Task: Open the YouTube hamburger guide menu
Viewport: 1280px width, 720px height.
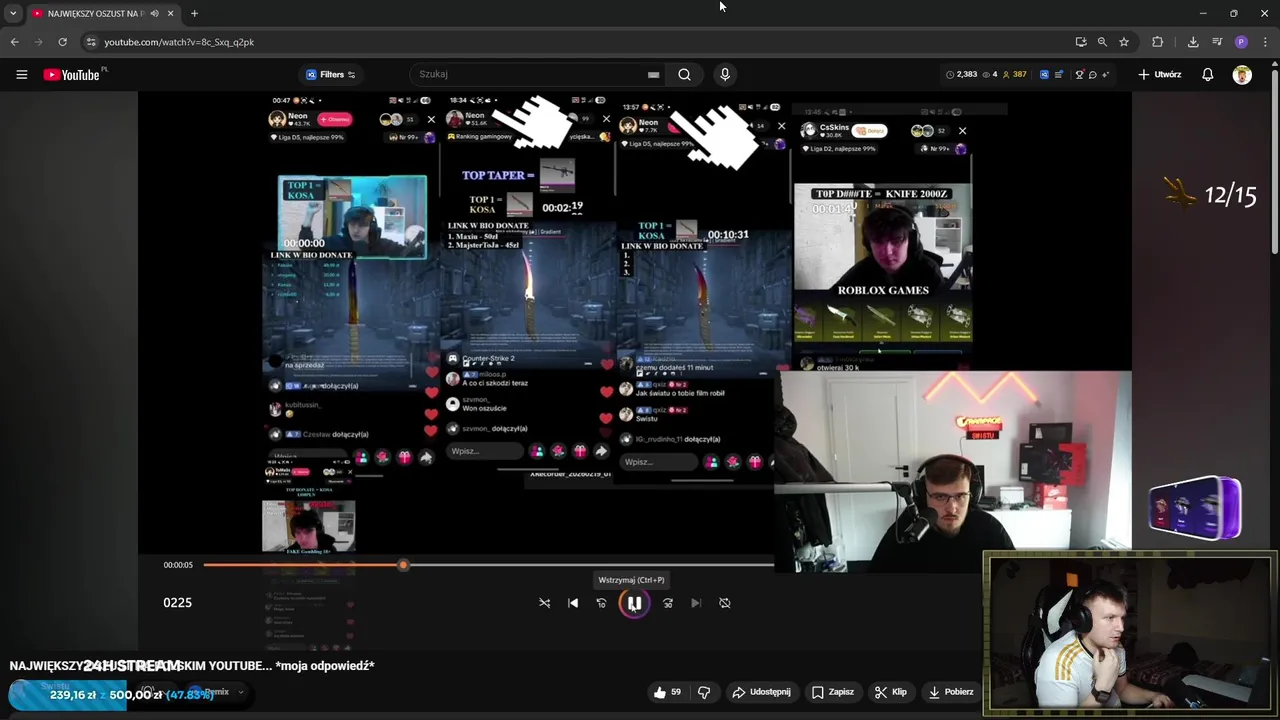Action: (x=21, y=74)
